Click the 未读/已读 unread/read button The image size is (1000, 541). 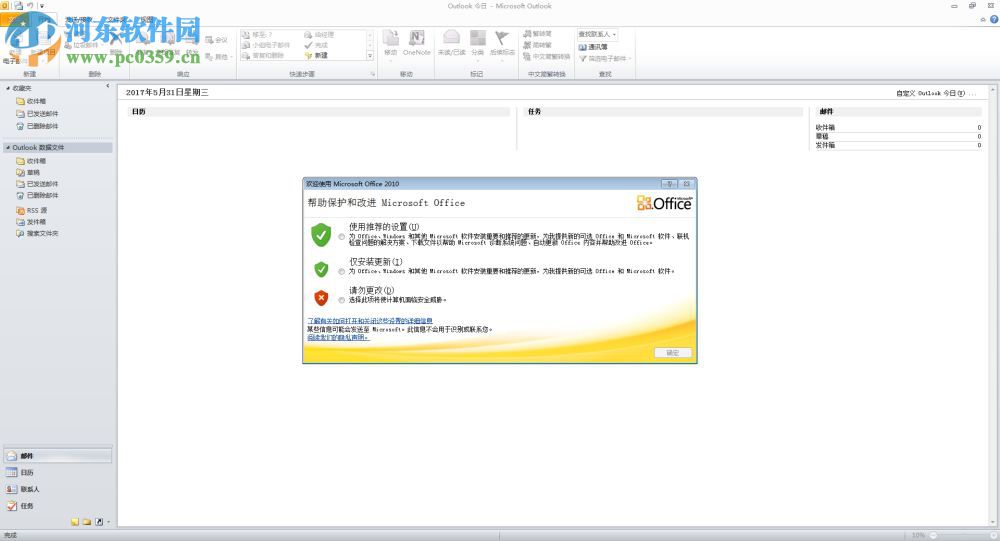pos(452,43)
